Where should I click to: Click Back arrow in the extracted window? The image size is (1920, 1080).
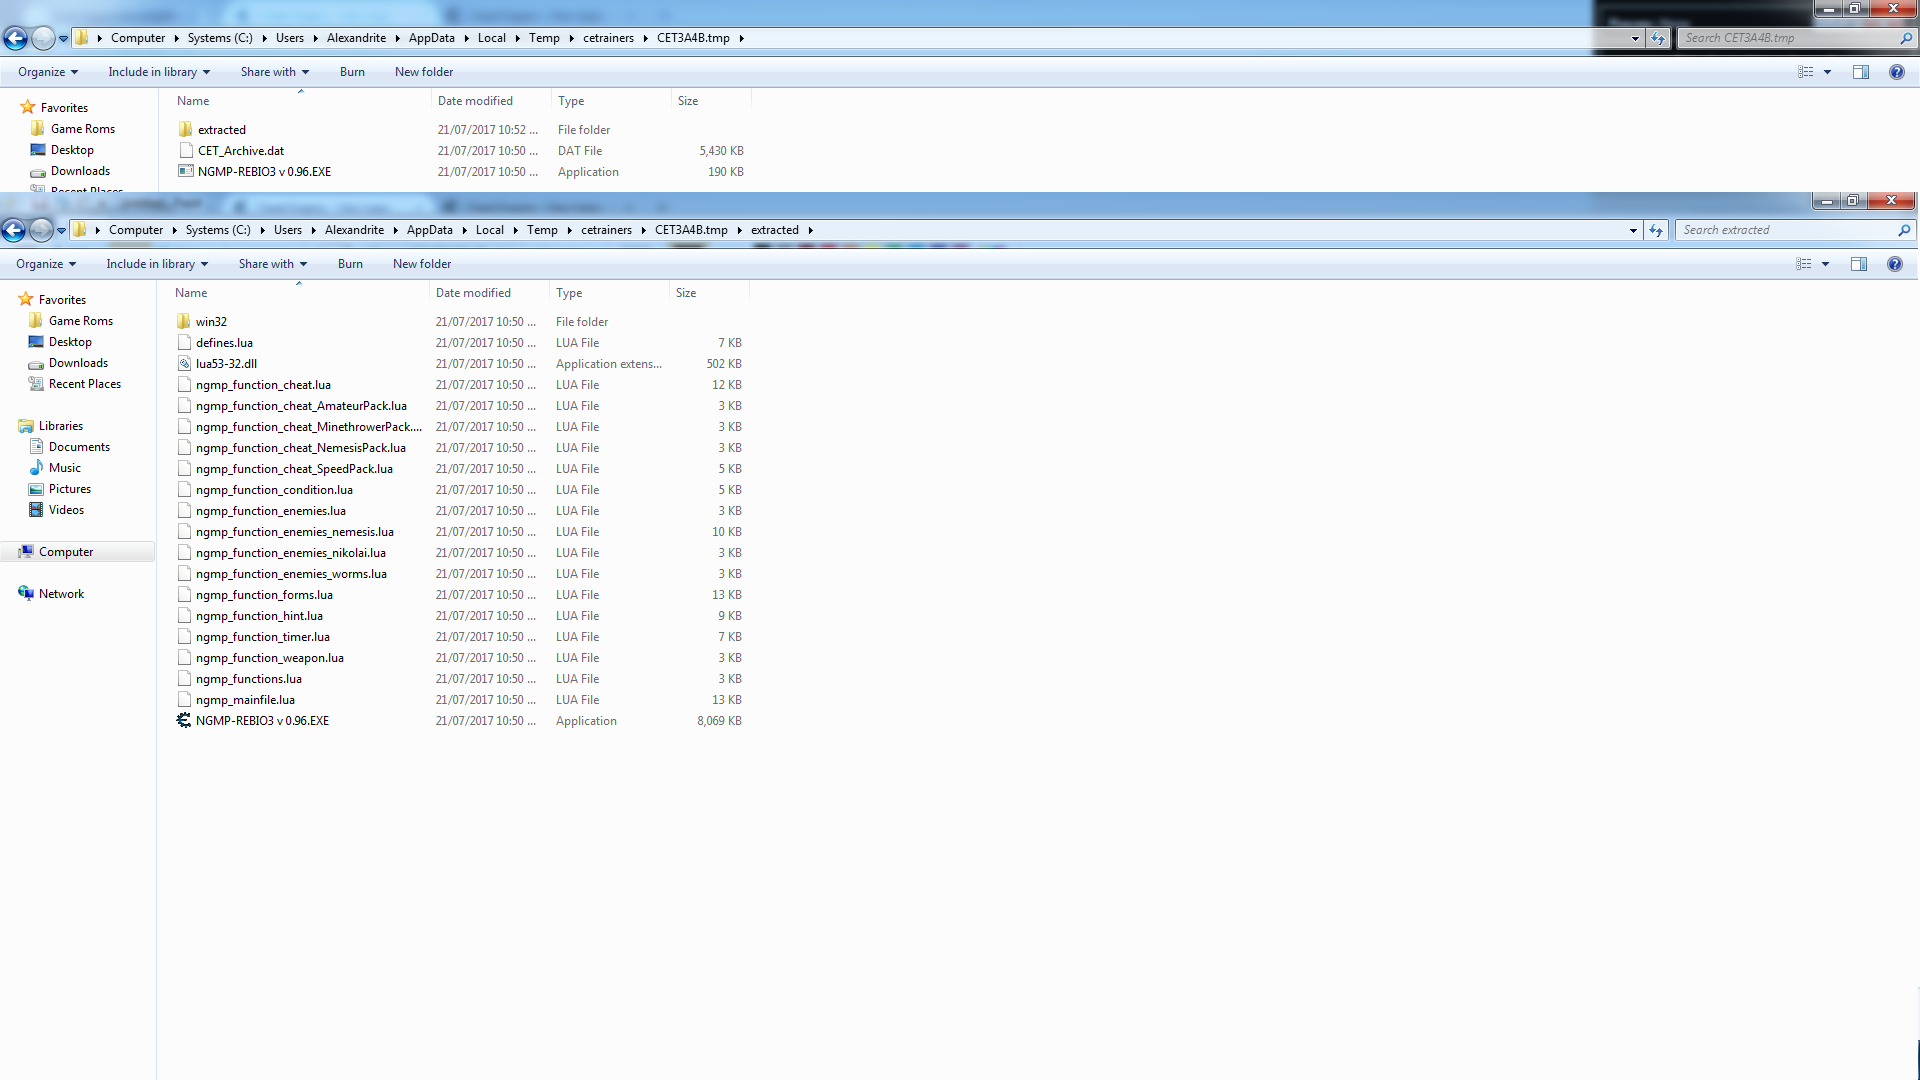coord(14,231)
